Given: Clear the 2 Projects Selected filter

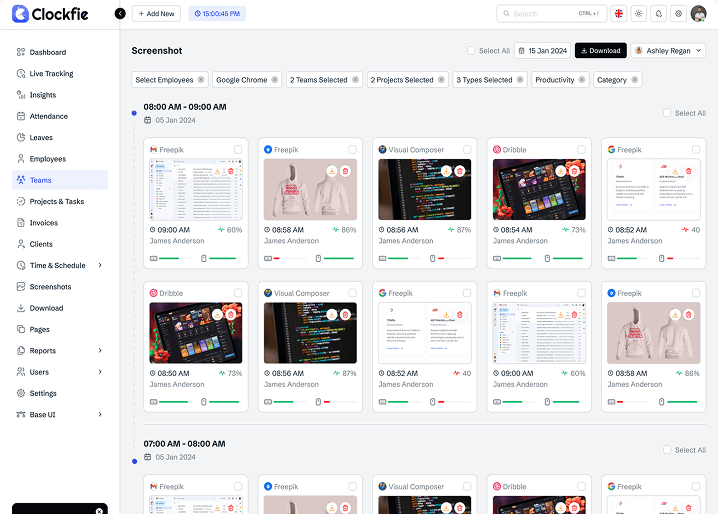Looking at the screenshot, I should (441, 80).
